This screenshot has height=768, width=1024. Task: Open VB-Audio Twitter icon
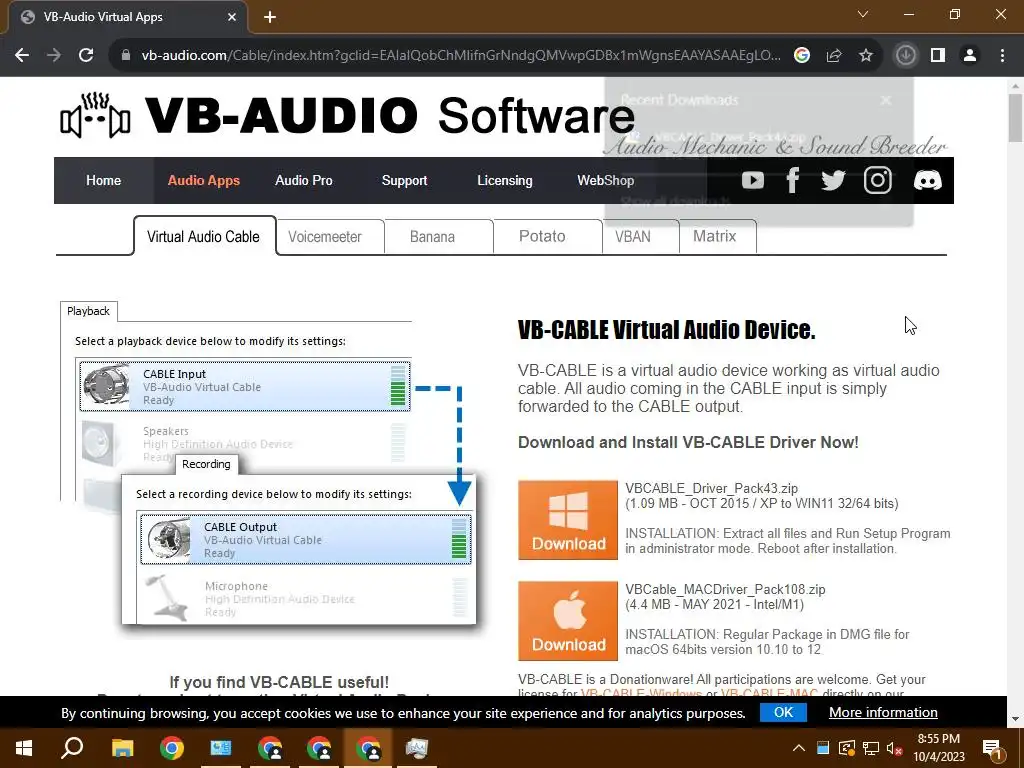tap(833, 180)
